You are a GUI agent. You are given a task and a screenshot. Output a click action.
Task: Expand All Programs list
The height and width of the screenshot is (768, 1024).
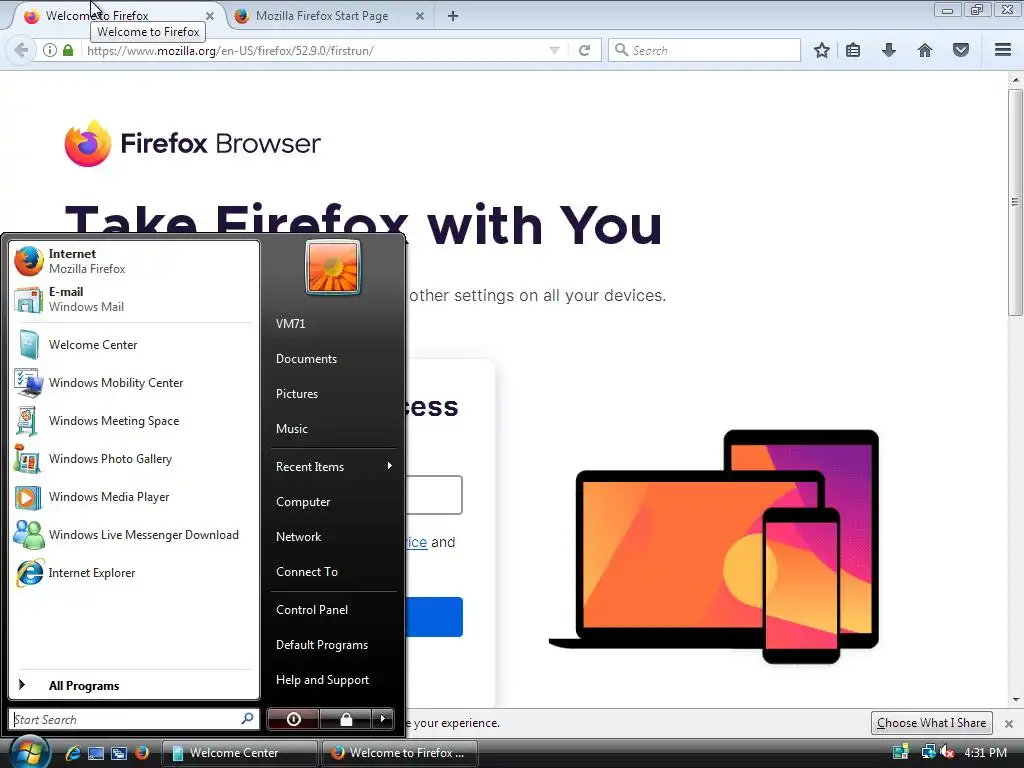pos(134,685)
